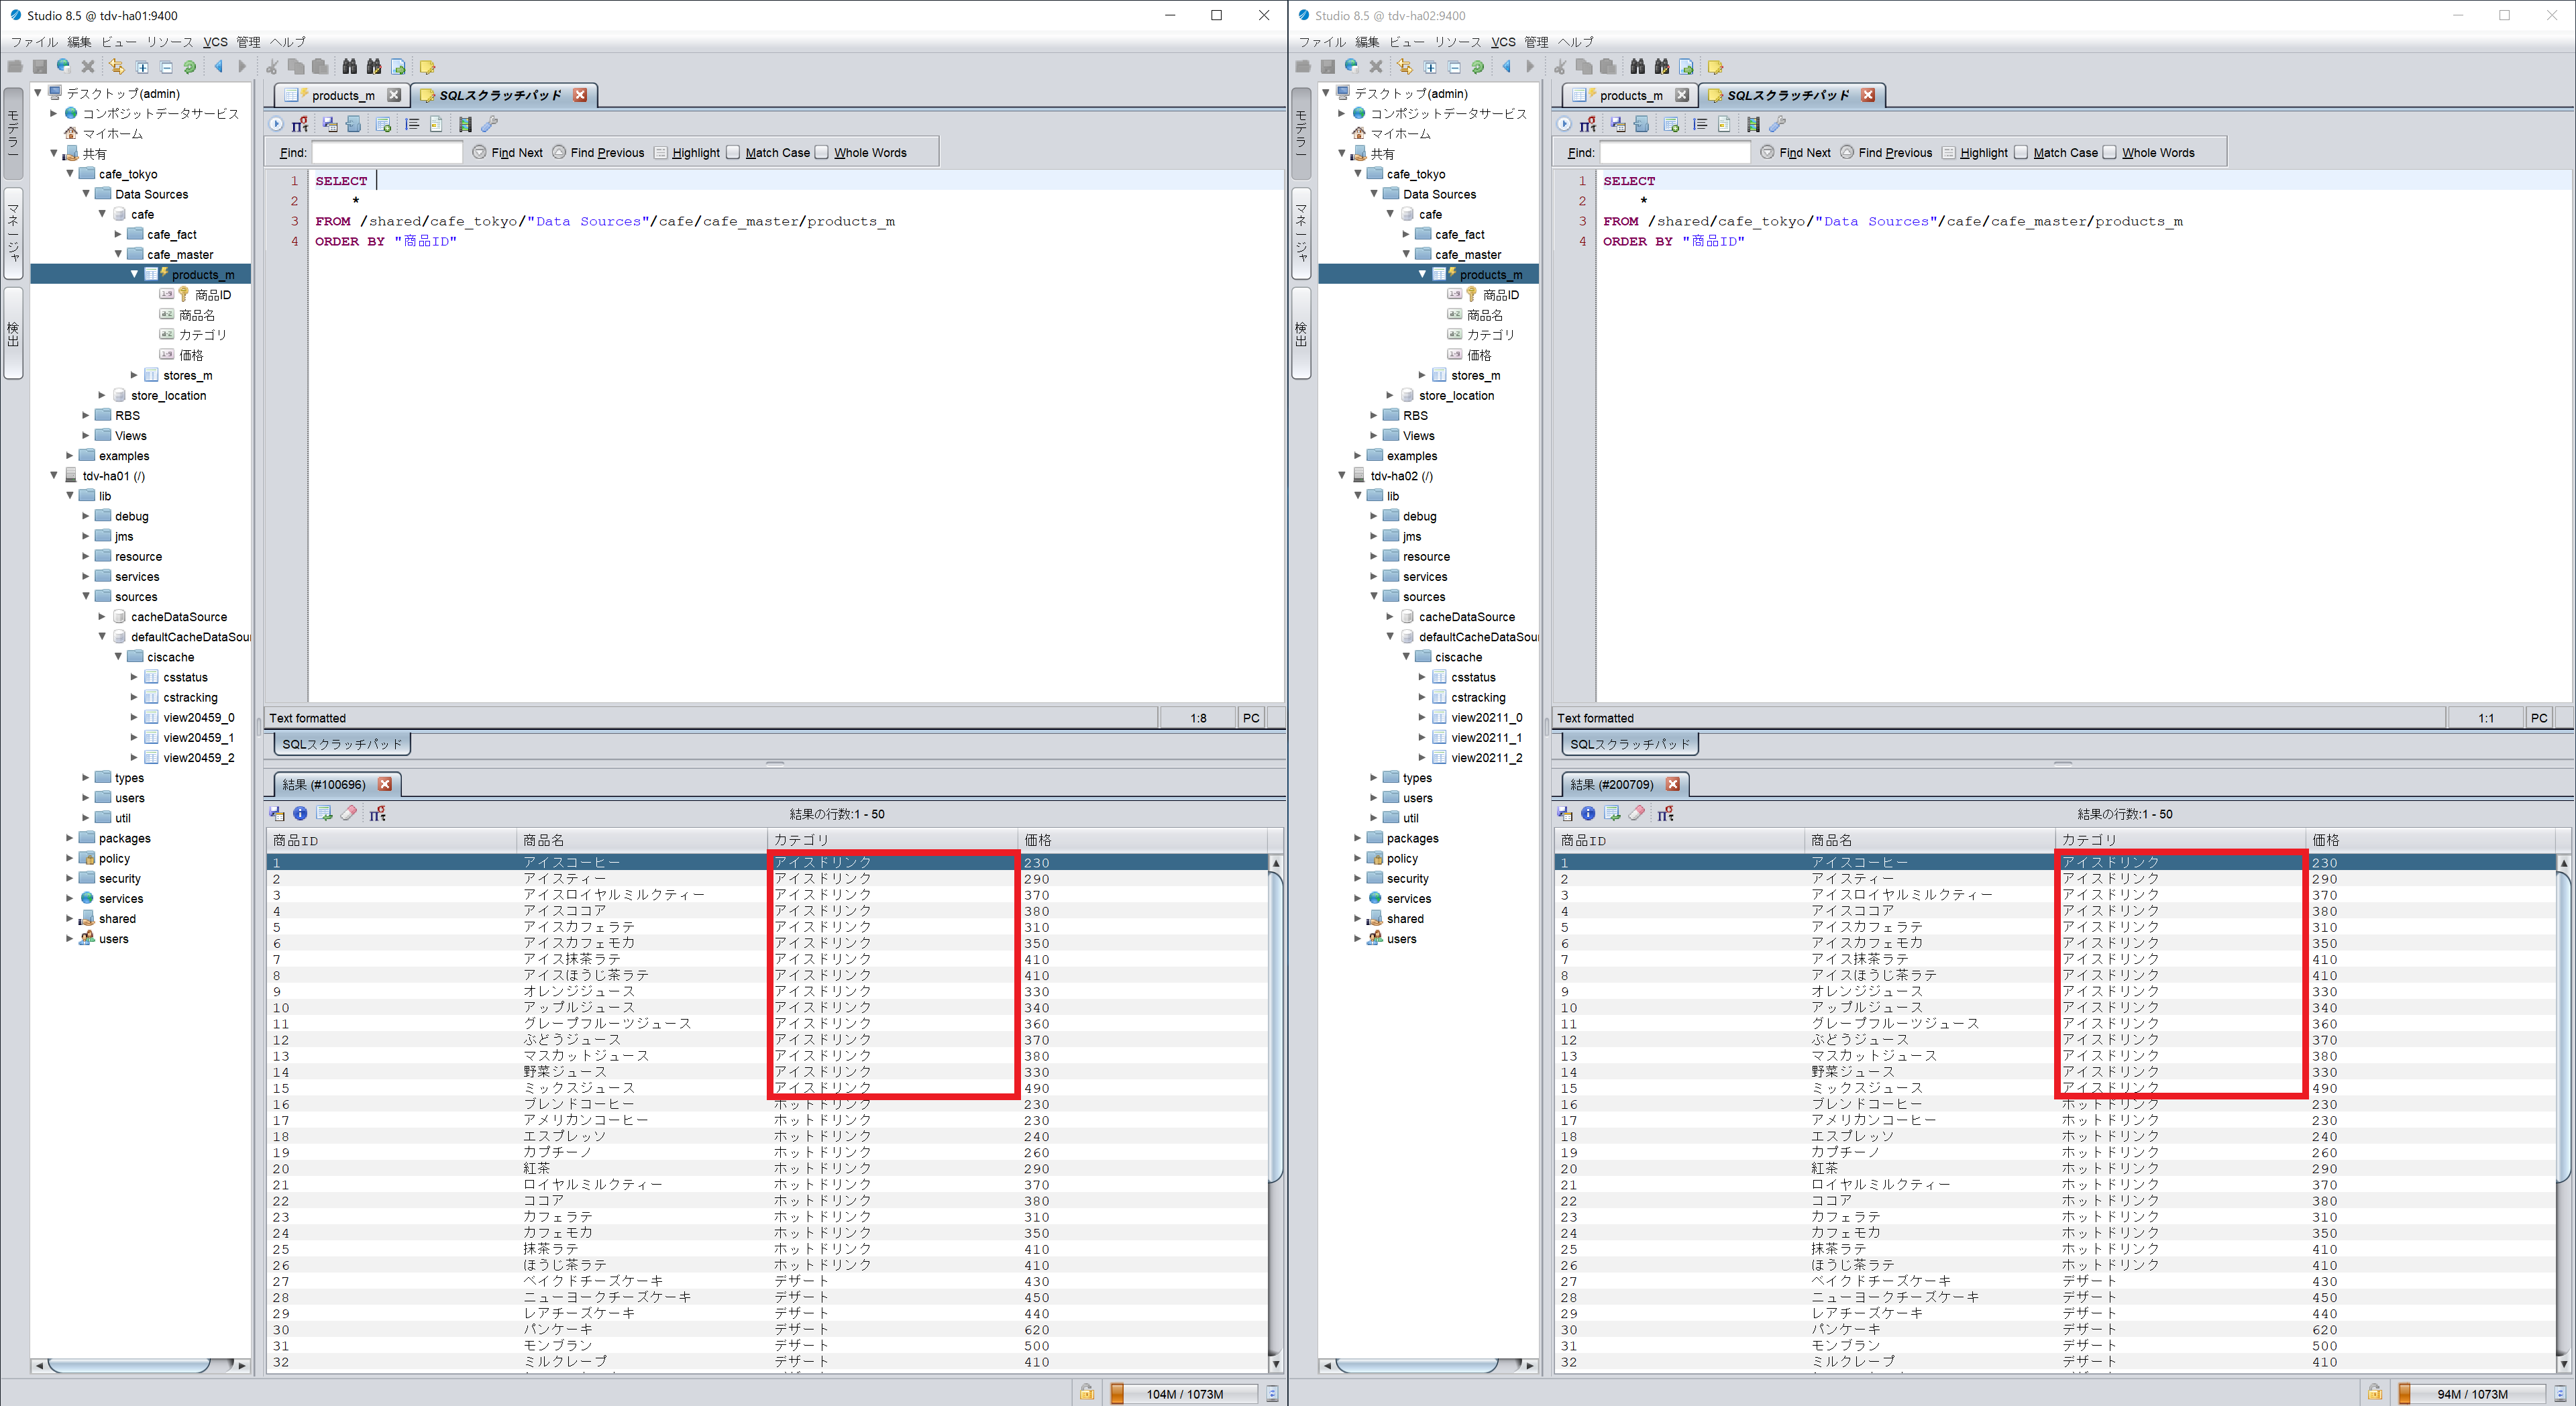Open the VCS menu in right window
Screen dimensions: 2576x1406
(1503, 42)
